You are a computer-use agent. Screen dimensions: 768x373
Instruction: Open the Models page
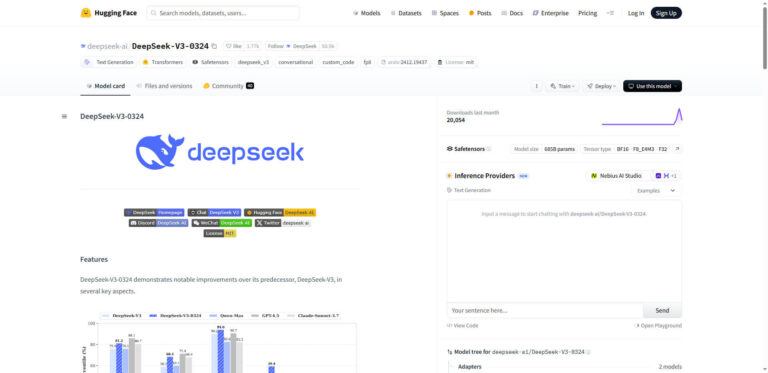click(366, 13)
